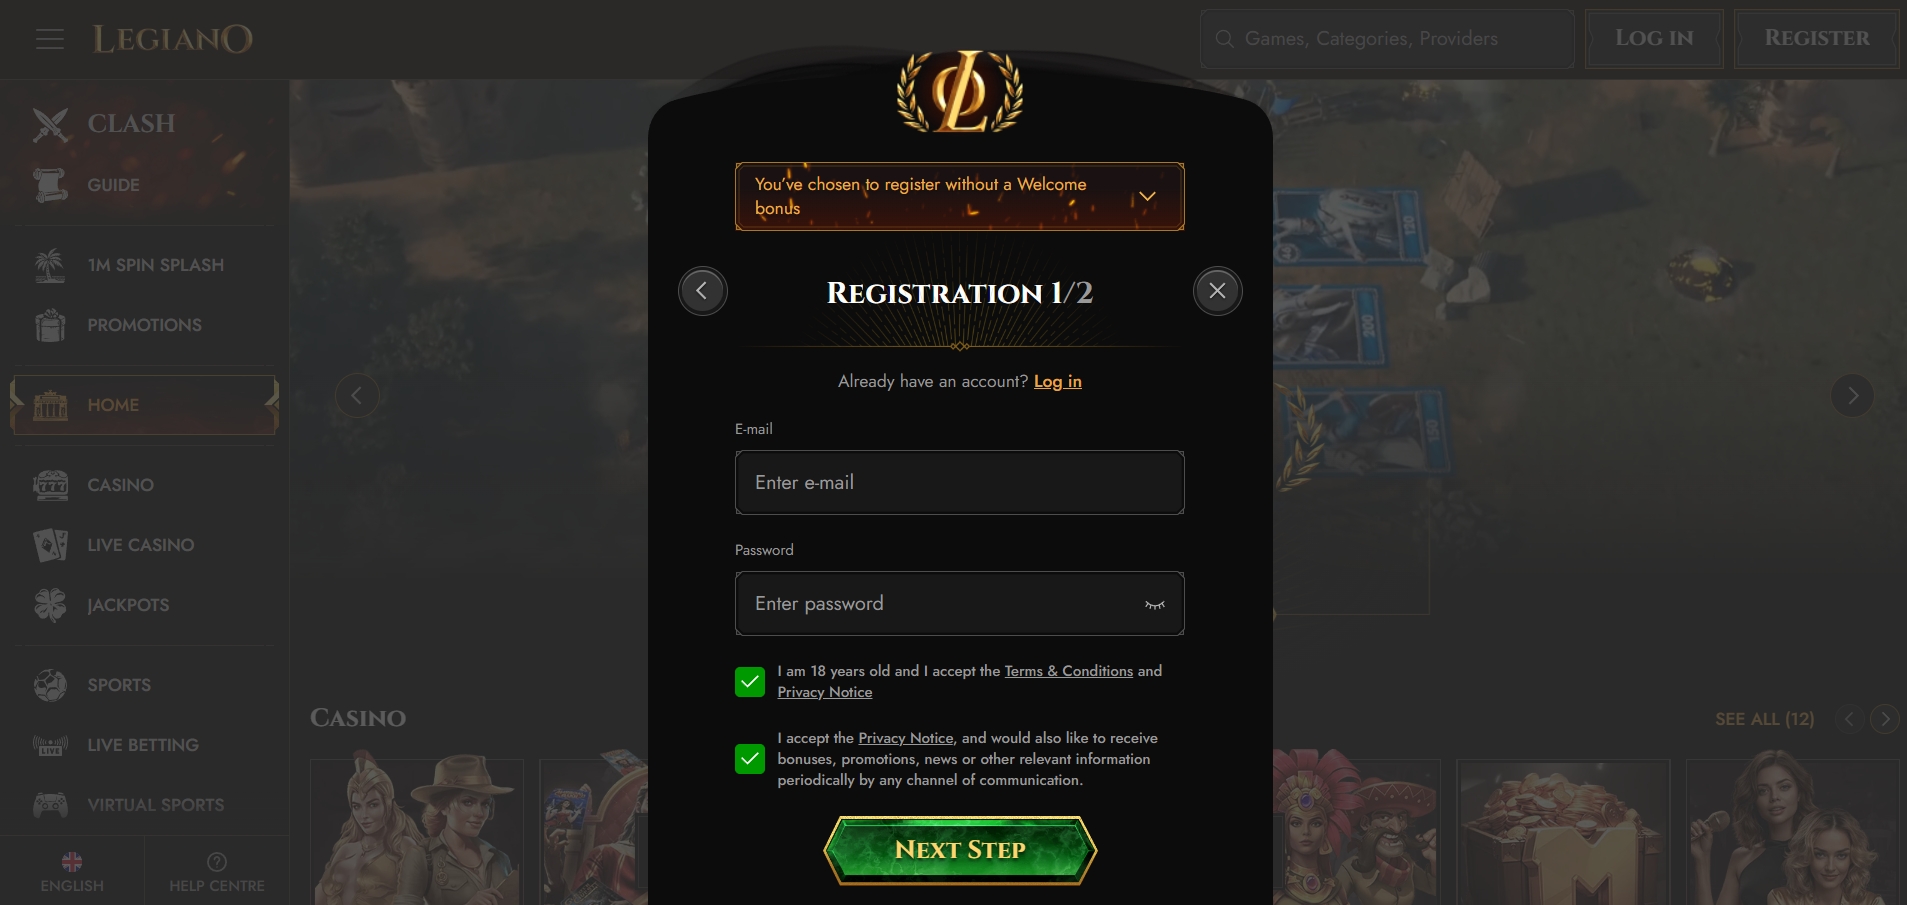Open the Guide scroll icon
Viewport: 1907px width, 905px height.
[50, 185]
